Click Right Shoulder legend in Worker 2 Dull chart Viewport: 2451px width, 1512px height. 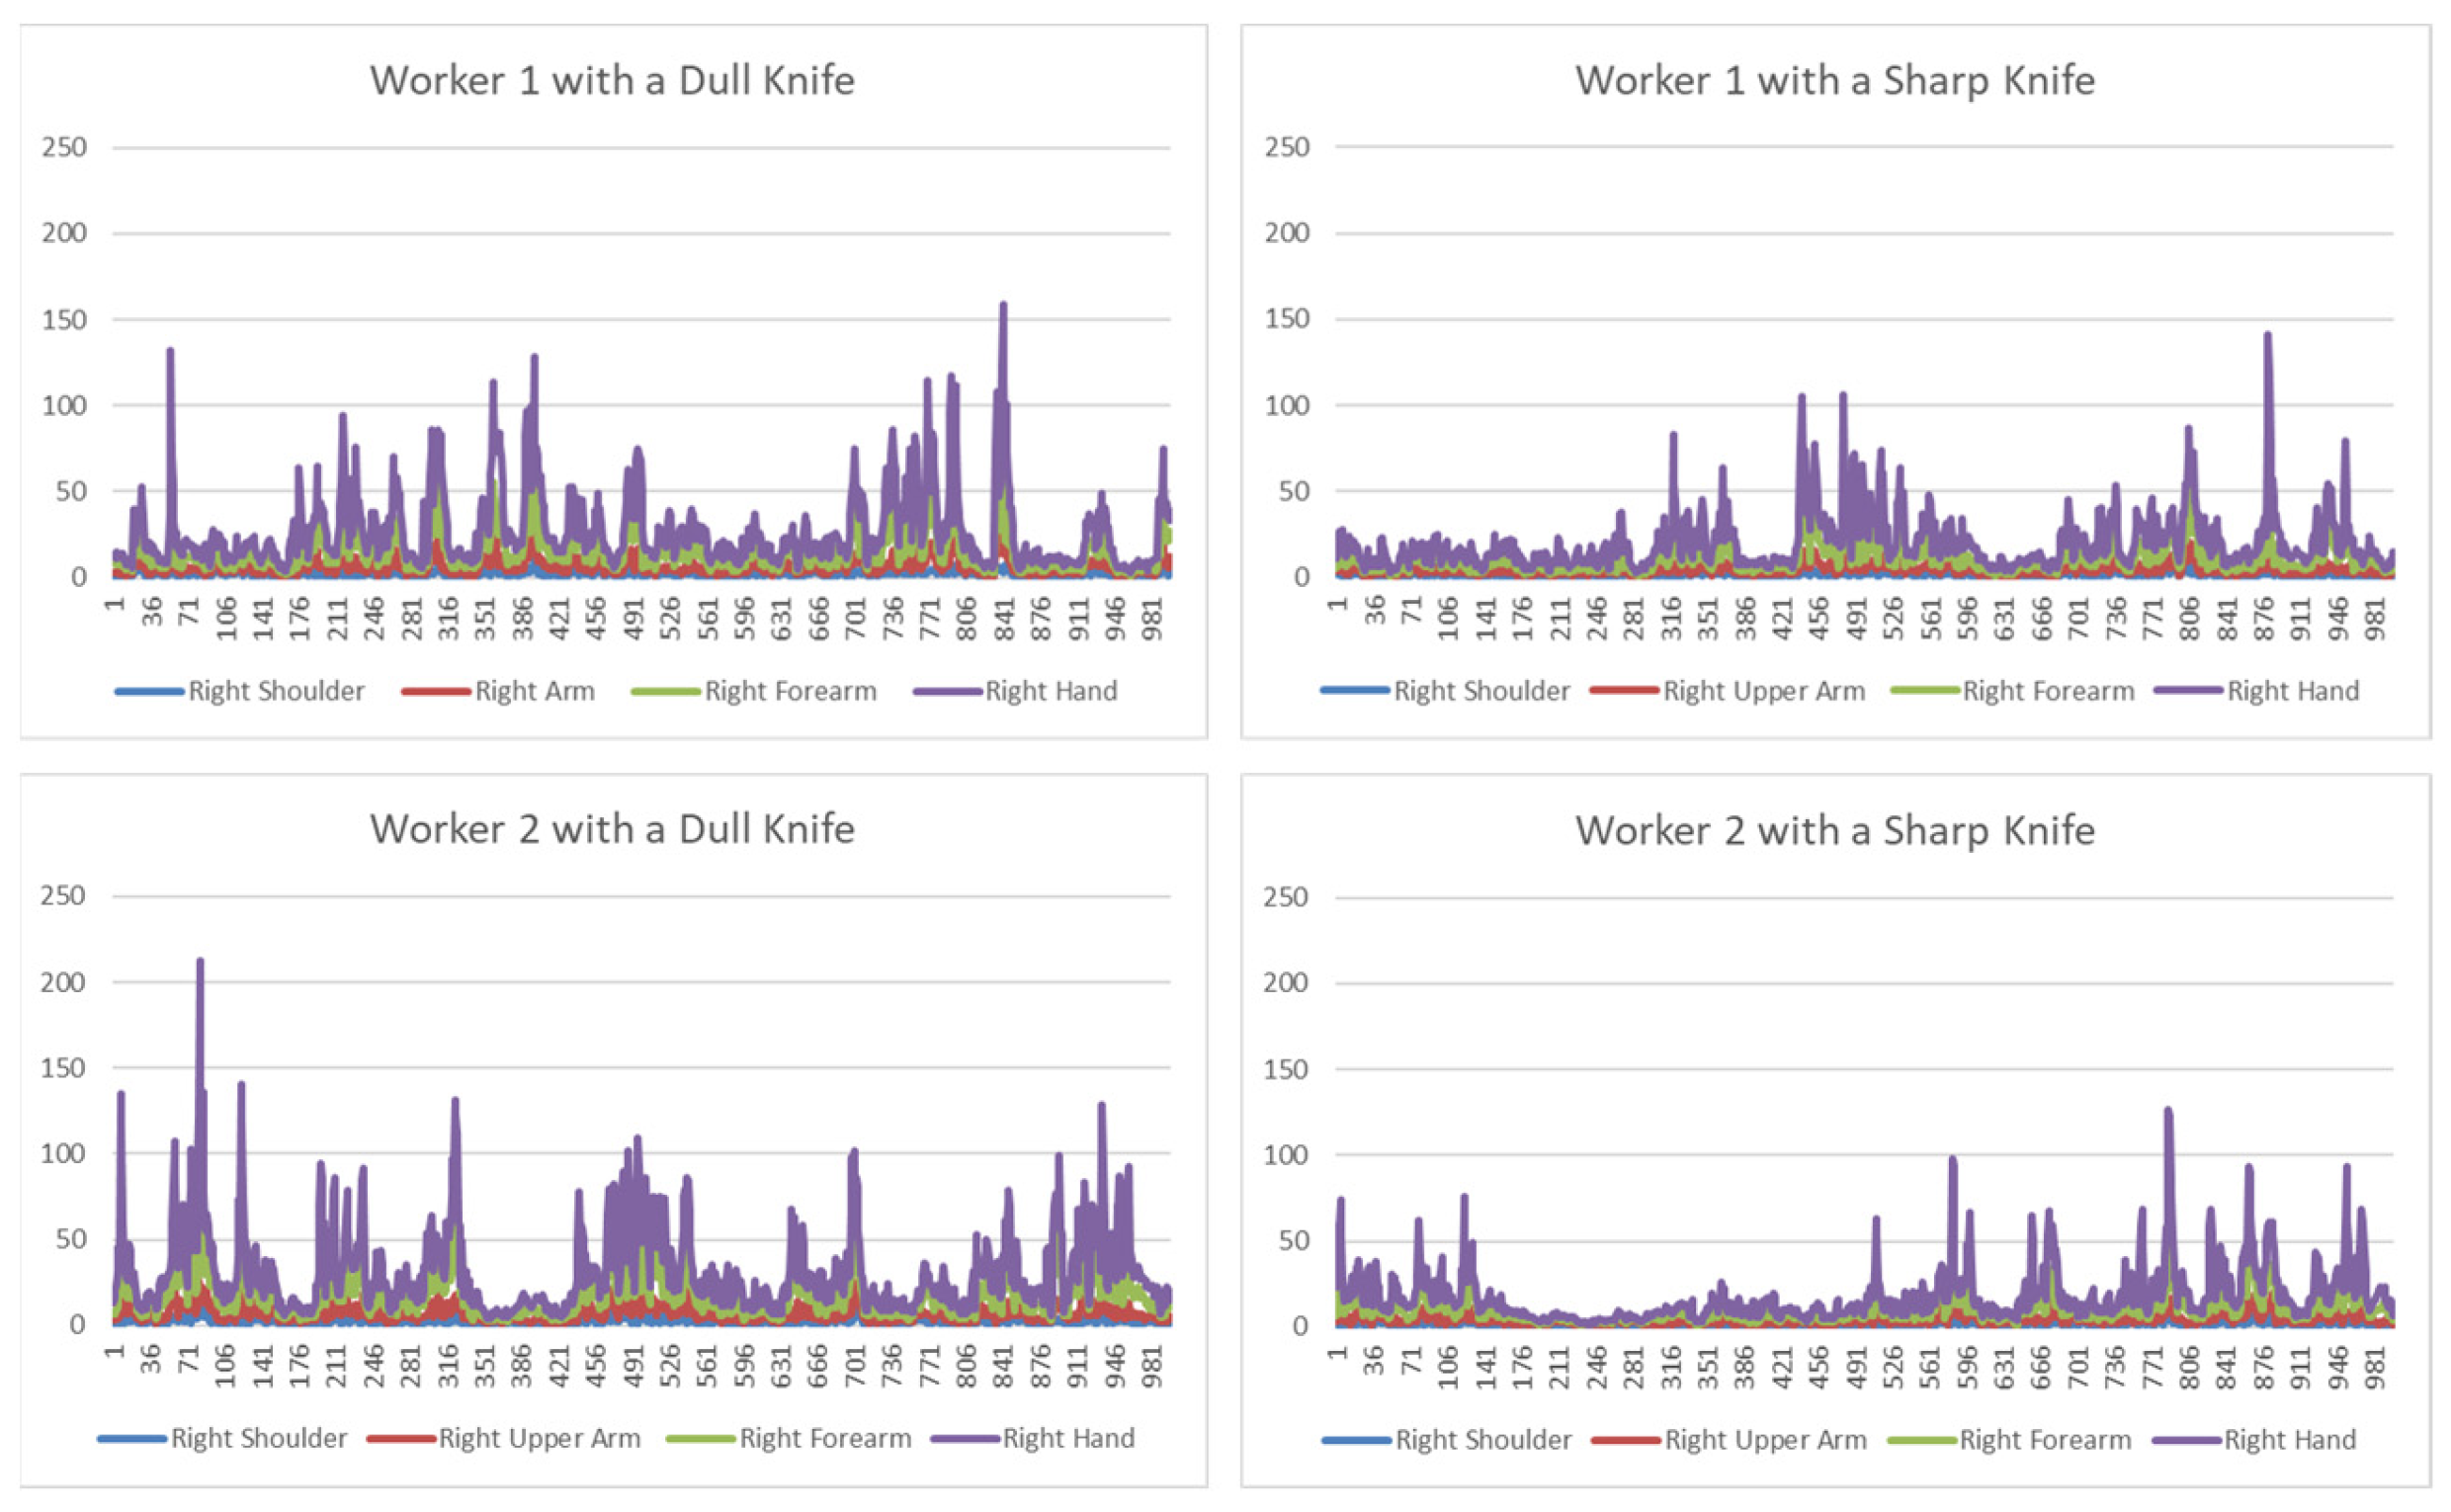tap(258, 1438)
